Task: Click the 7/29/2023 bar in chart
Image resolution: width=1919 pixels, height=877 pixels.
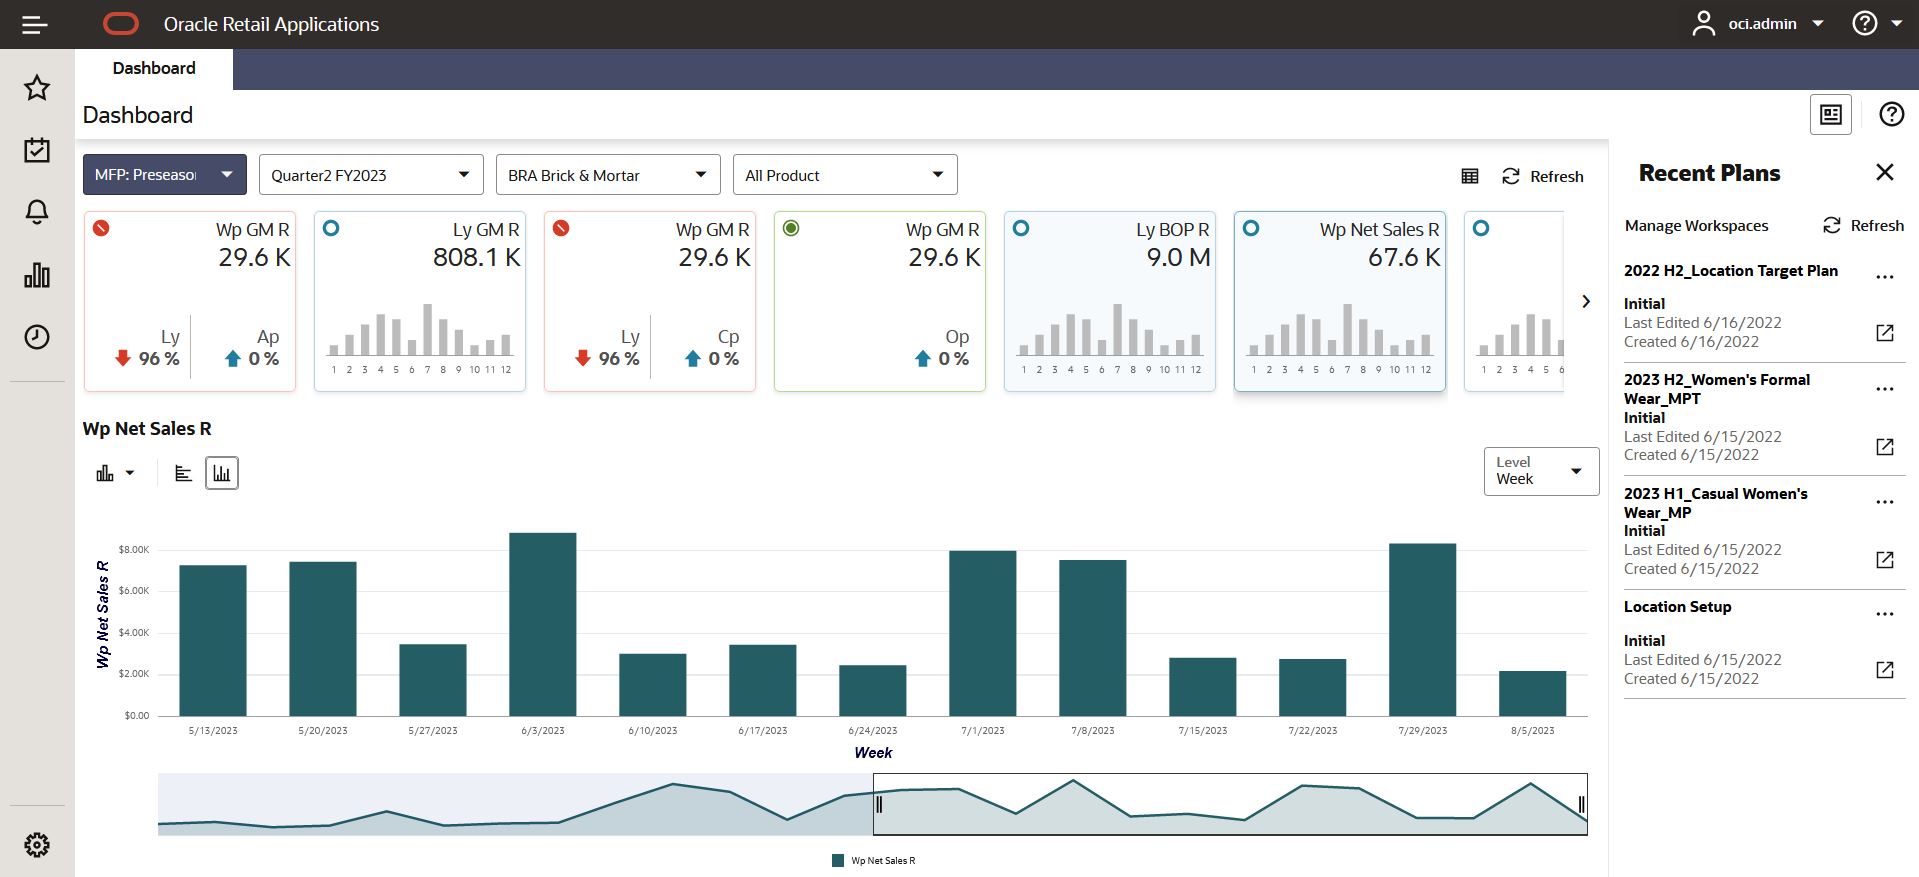Action: pyautogui.click(x=1423, y=630)
